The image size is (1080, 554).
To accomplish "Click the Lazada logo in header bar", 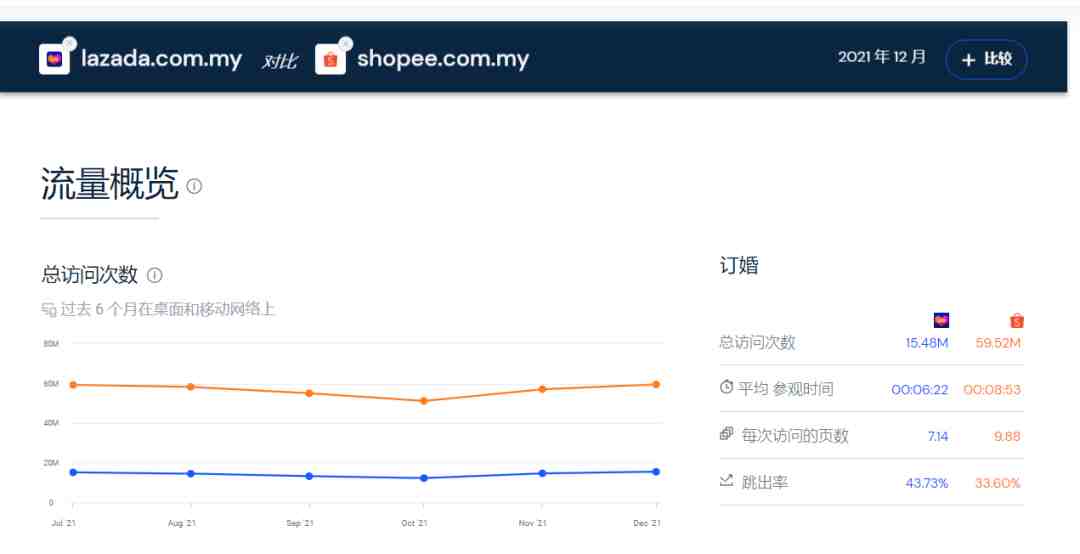I will 52,59.
